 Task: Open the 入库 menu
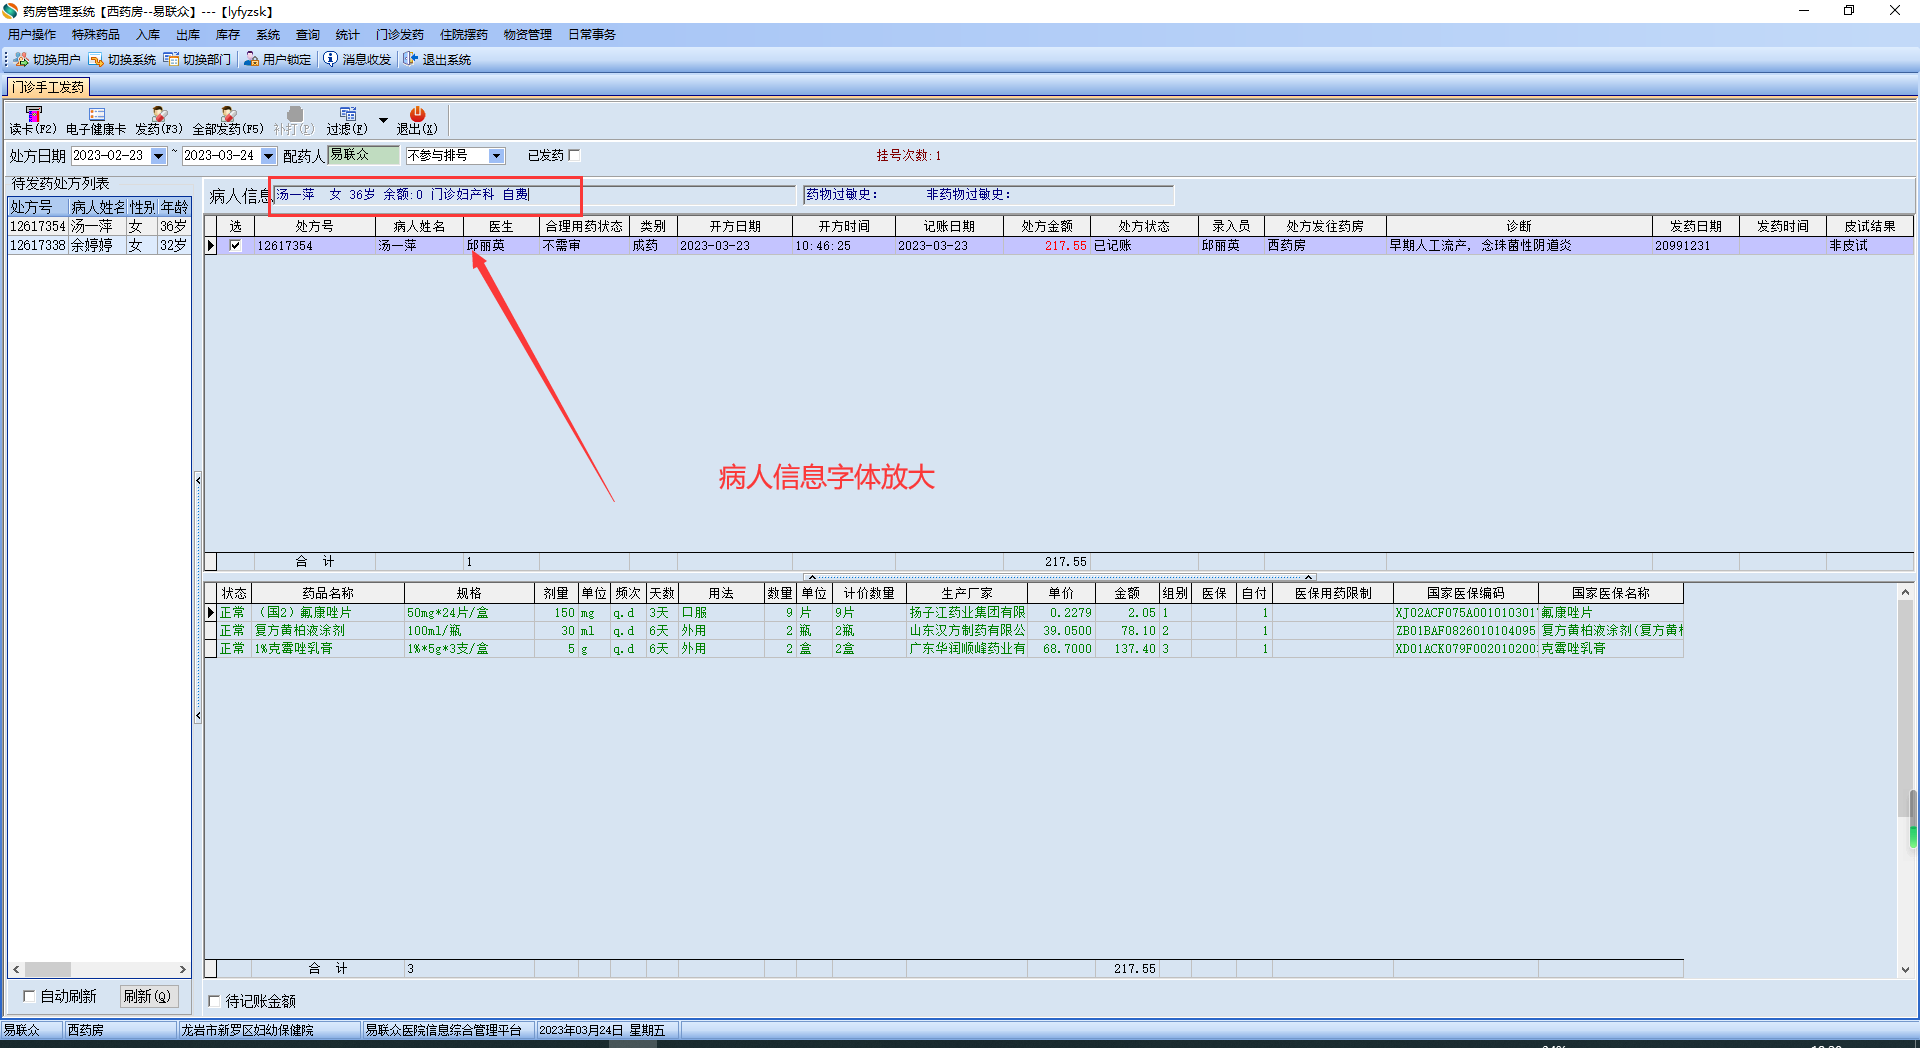click(x=148, y=35)
